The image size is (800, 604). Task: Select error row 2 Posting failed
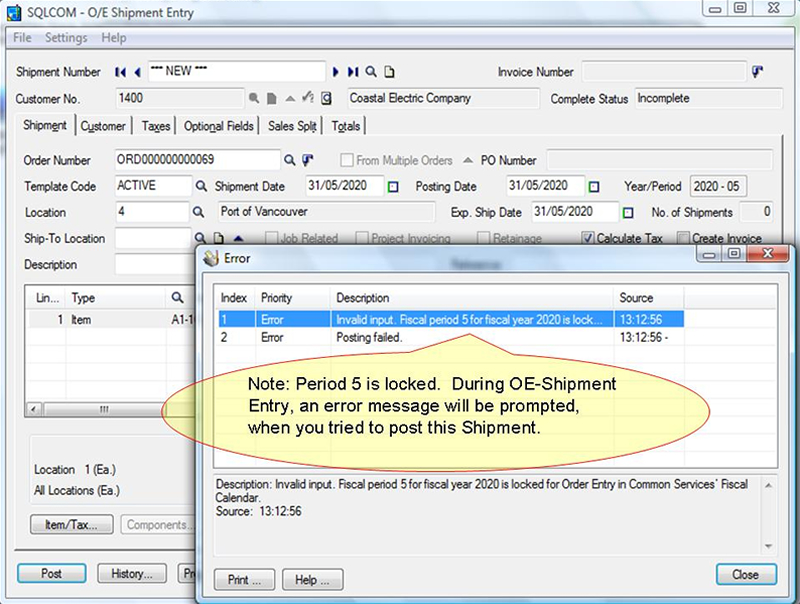pos(451,337)
